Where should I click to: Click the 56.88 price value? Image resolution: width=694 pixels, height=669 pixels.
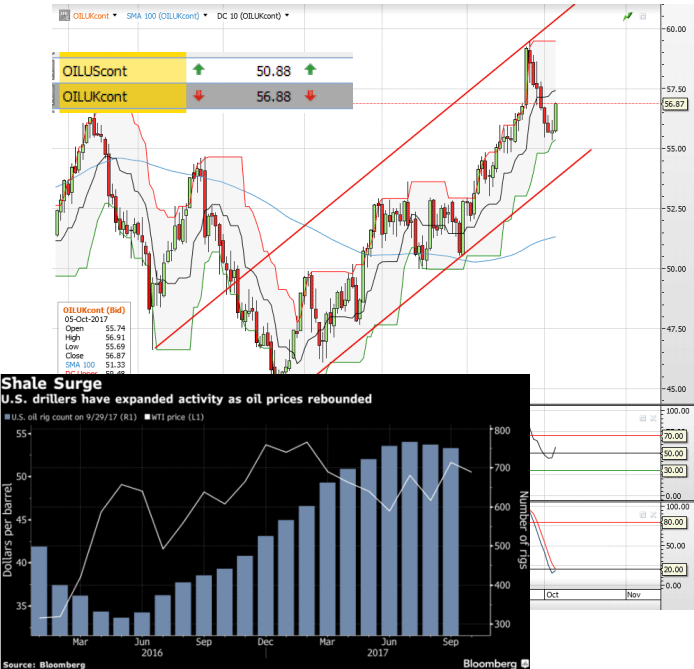(274, 96)
